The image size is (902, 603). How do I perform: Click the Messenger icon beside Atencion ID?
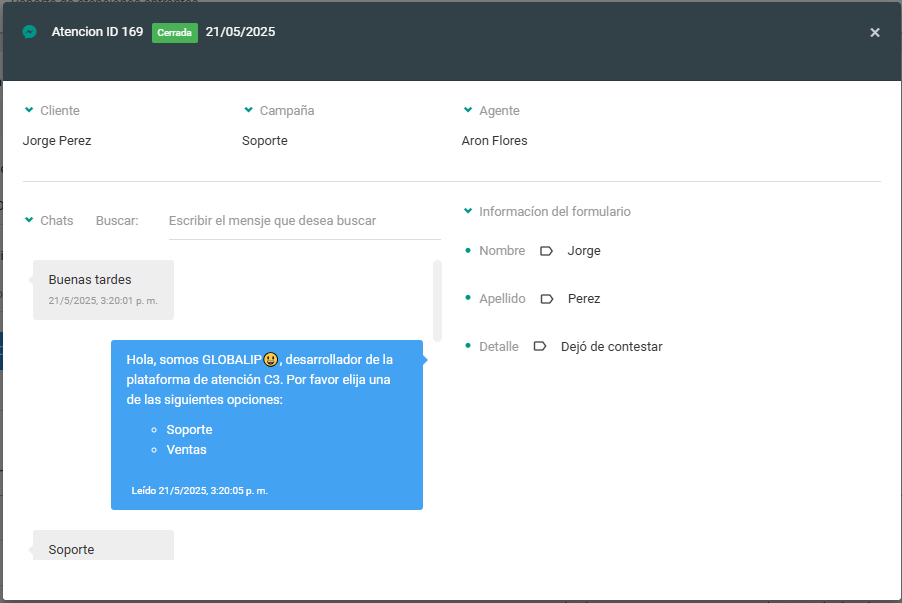coord(30,32)
